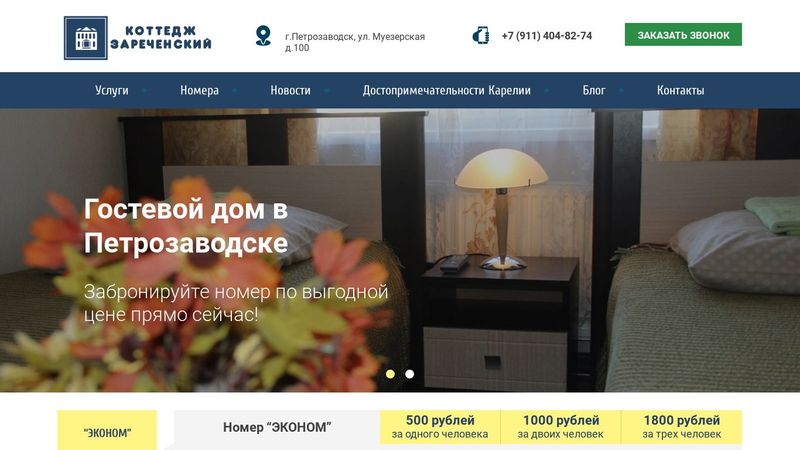Expand the dot arrow after Номера
This screenshot has width=800, height=450.
point(235,90)
